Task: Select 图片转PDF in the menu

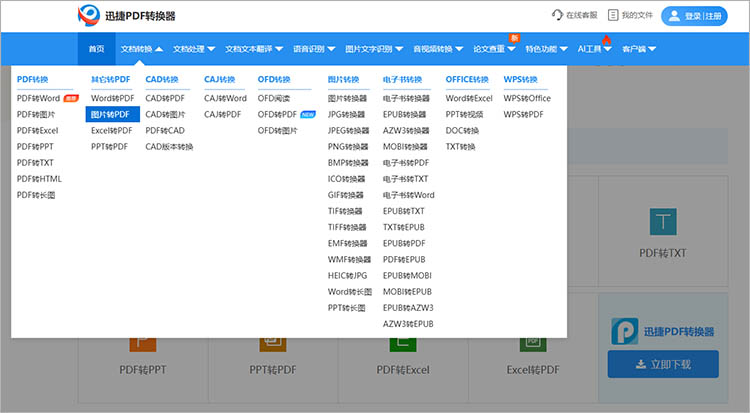Action: pyautogui.click(x=110, y=114)
